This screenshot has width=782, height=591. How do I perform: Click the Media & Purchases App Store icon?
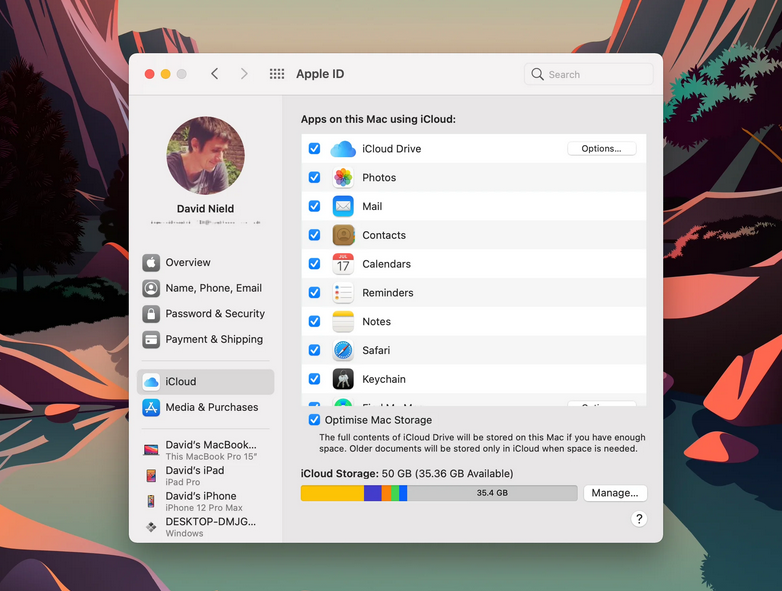click(151, 407)
